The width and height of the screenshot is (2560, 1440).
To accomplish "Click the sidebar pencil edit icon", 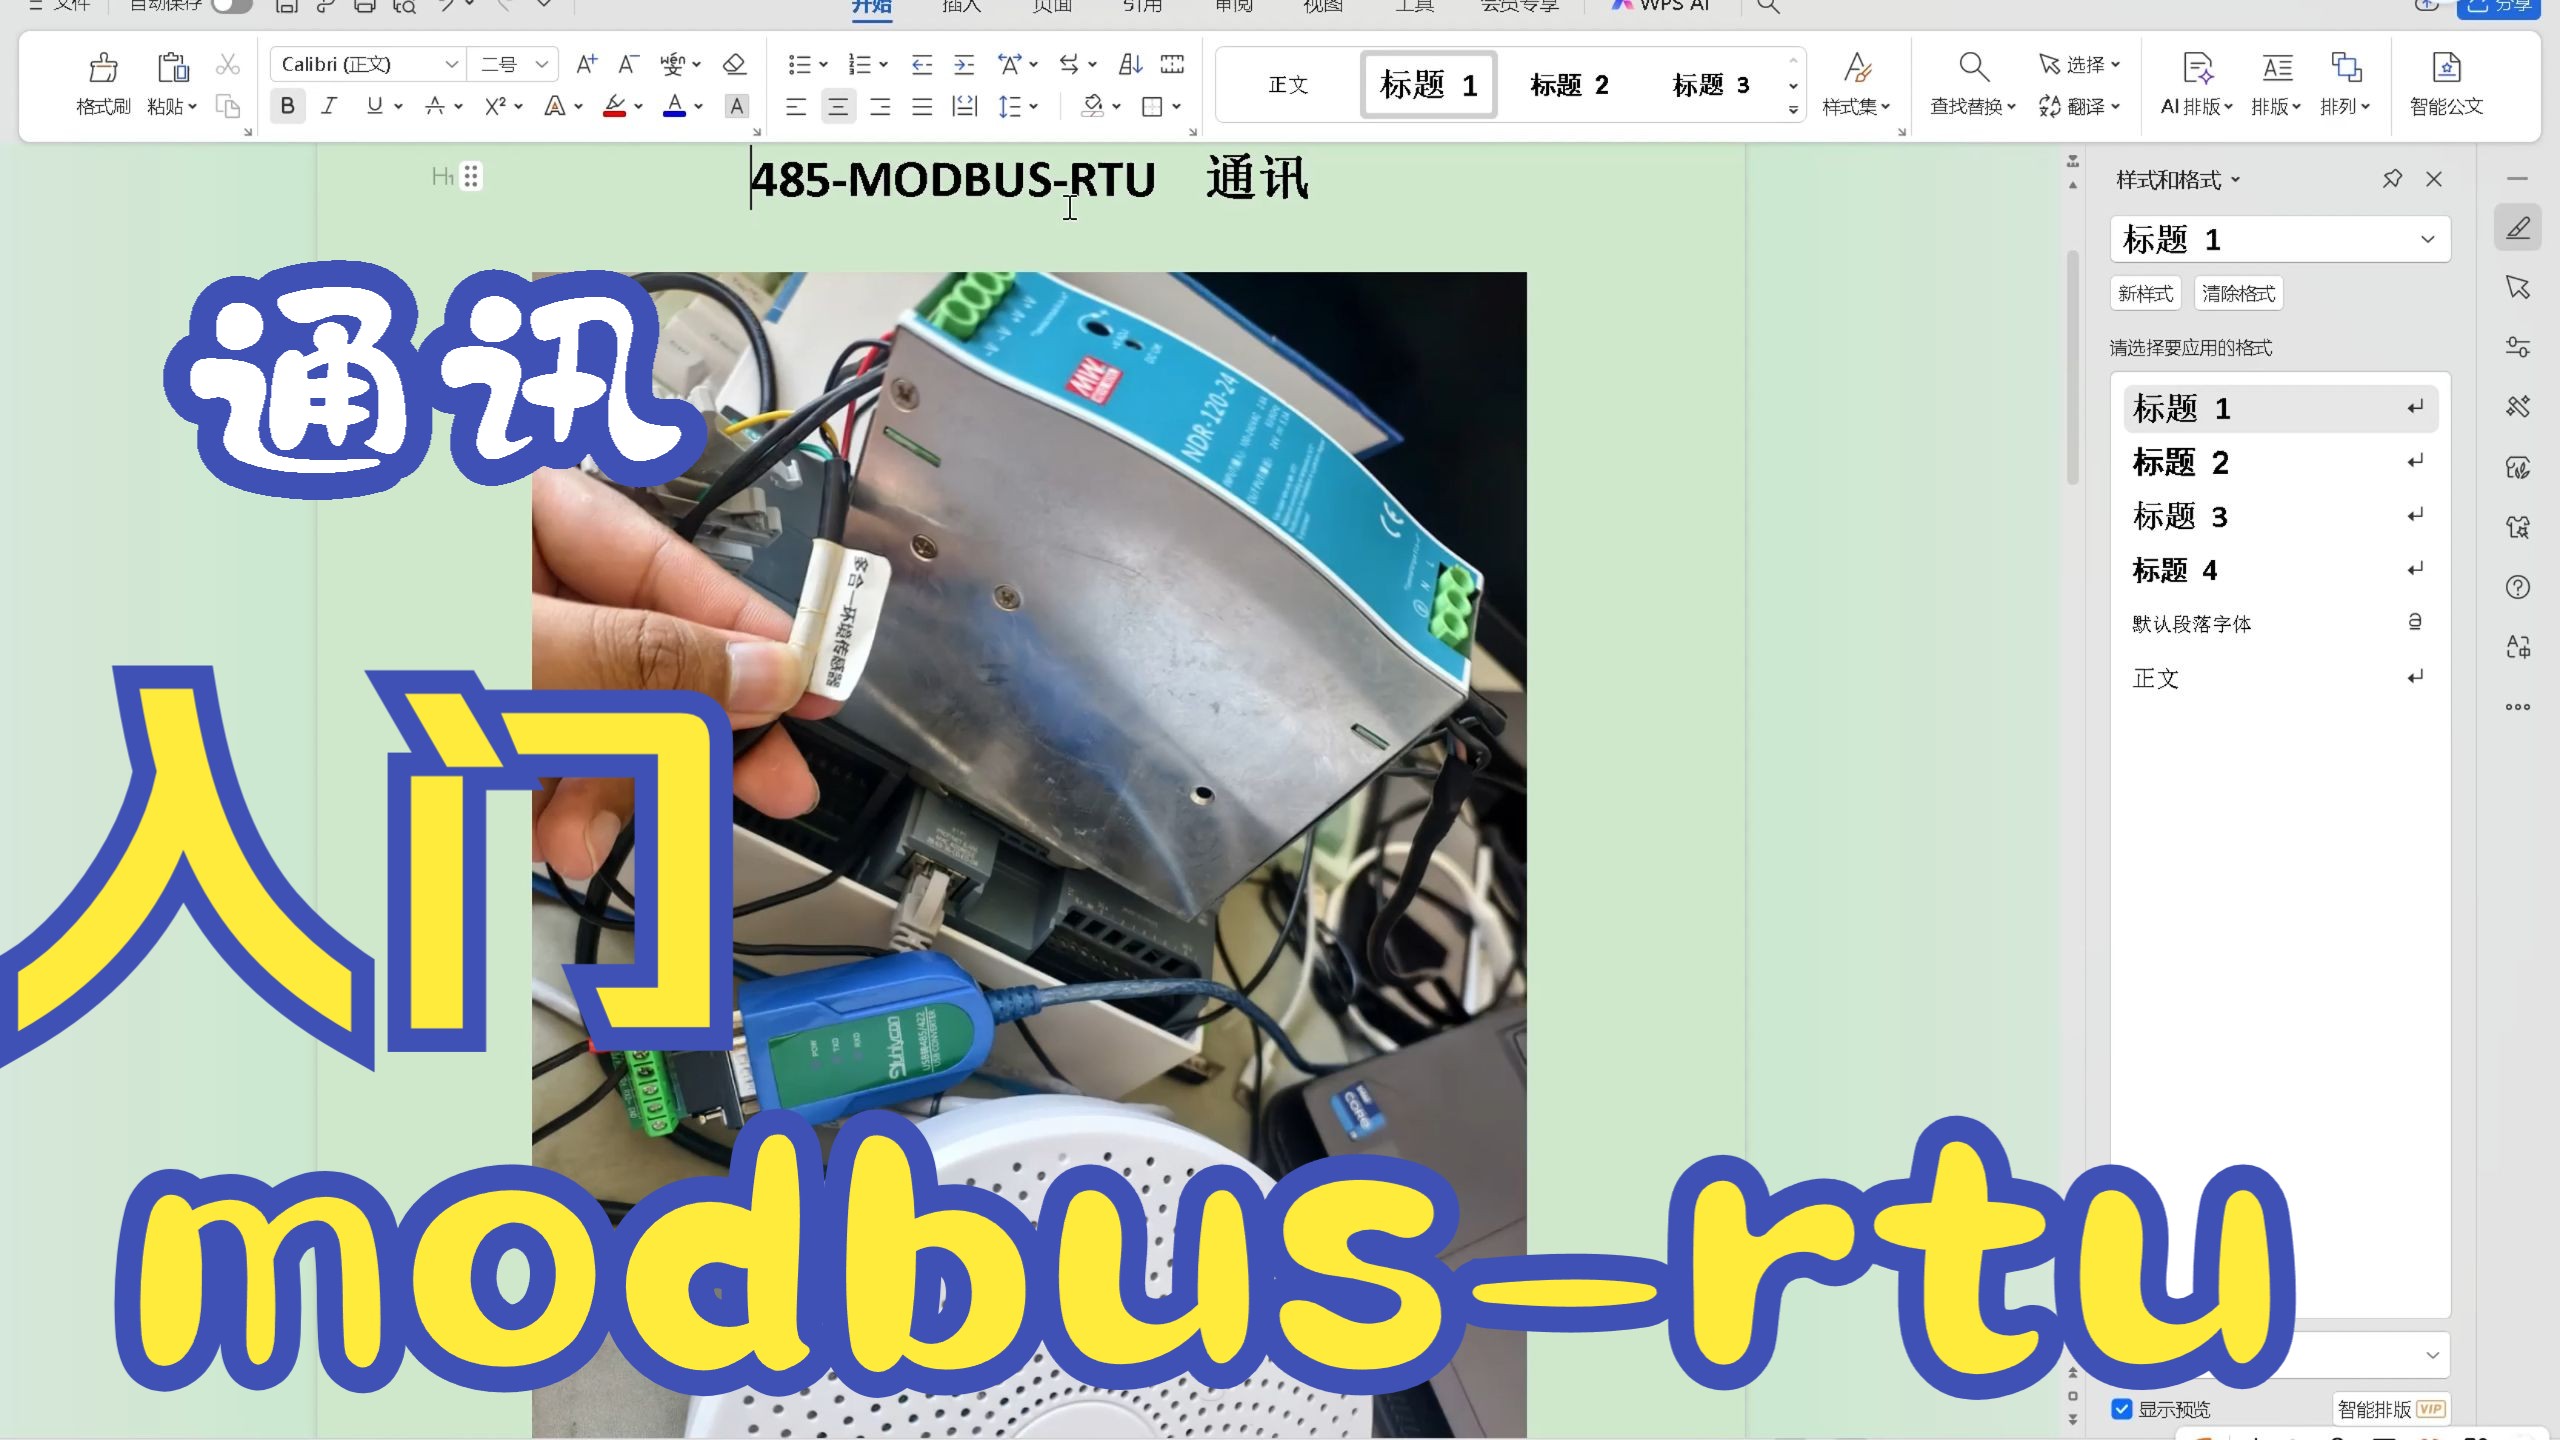I will (2518, 228).
